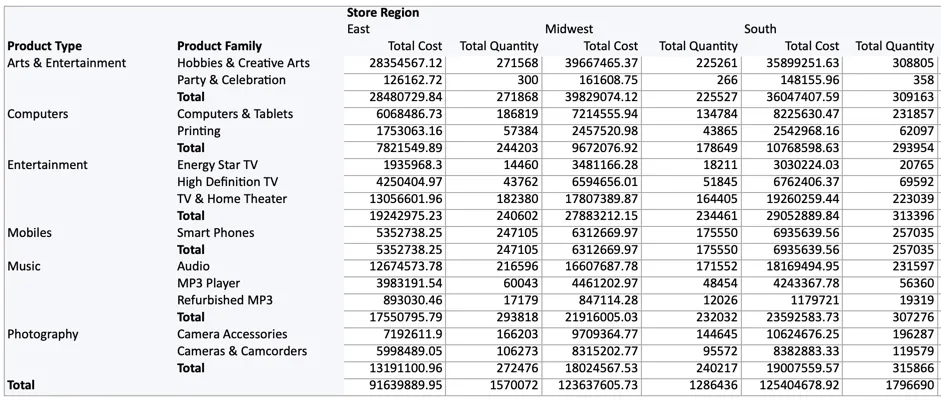Select the MP3 Player family

pos(208,283)
